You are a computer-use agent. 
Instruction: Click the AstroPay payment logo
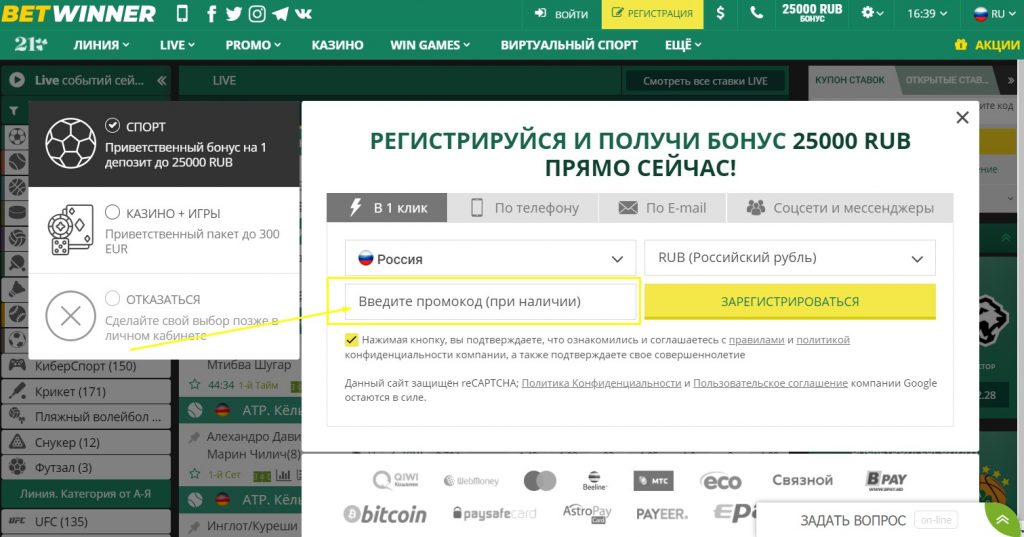pos(586,513)
